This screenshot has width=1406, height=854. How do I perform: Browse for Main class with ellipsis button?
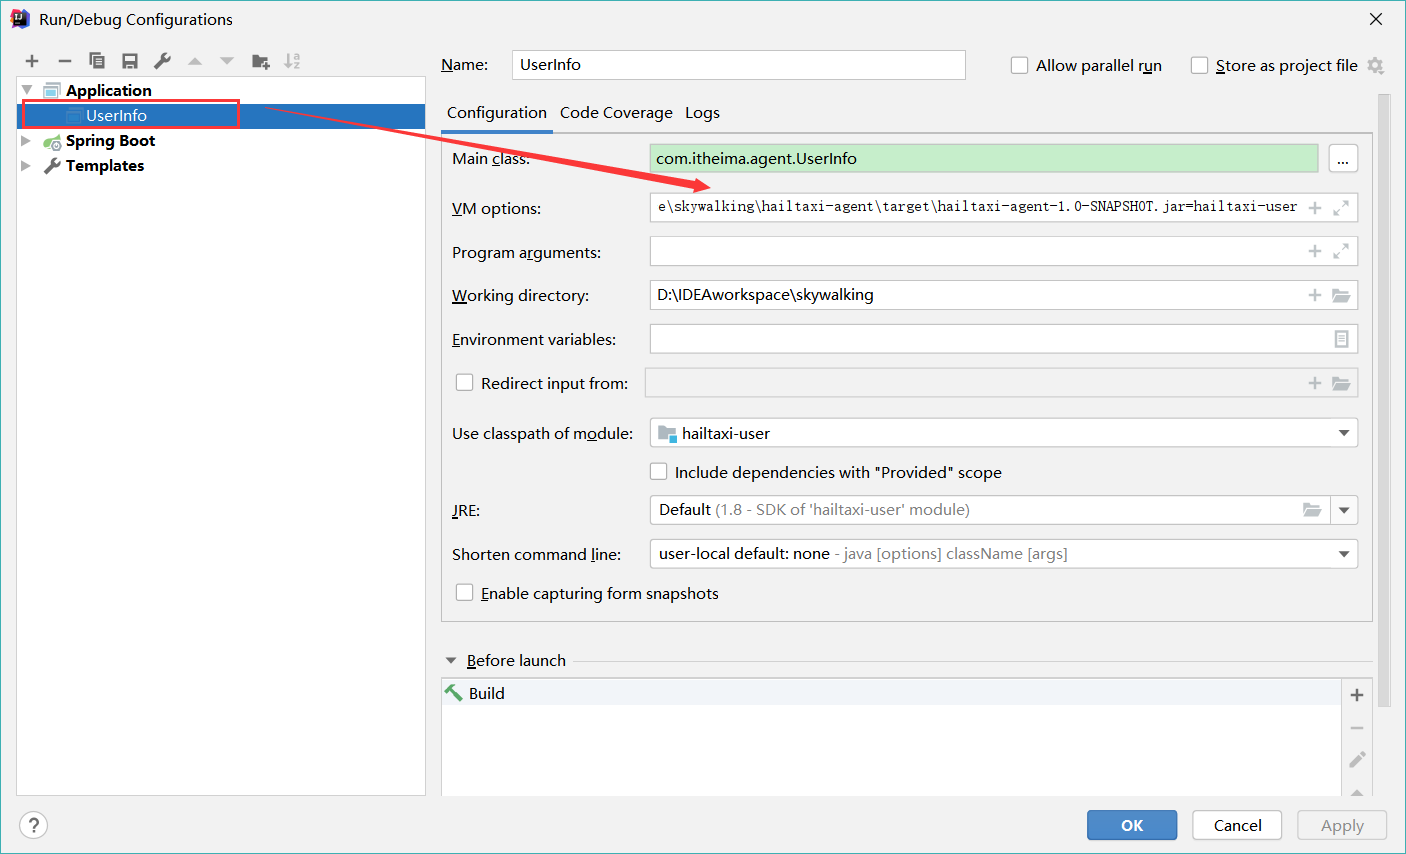1343,158
